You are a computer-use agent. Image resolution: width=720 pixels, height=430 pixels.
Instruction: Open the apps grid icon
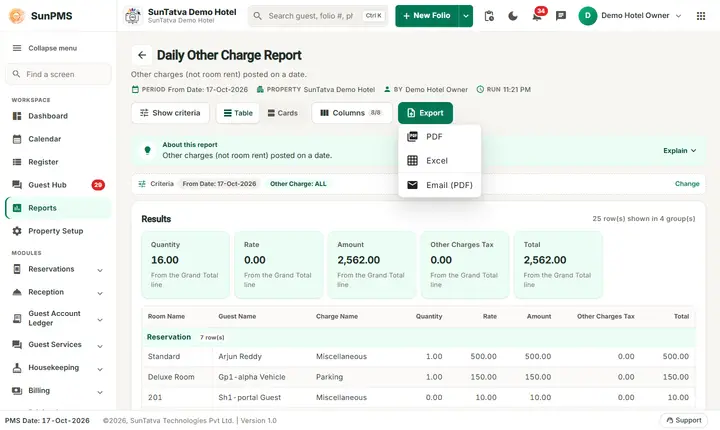pos(701,16)
